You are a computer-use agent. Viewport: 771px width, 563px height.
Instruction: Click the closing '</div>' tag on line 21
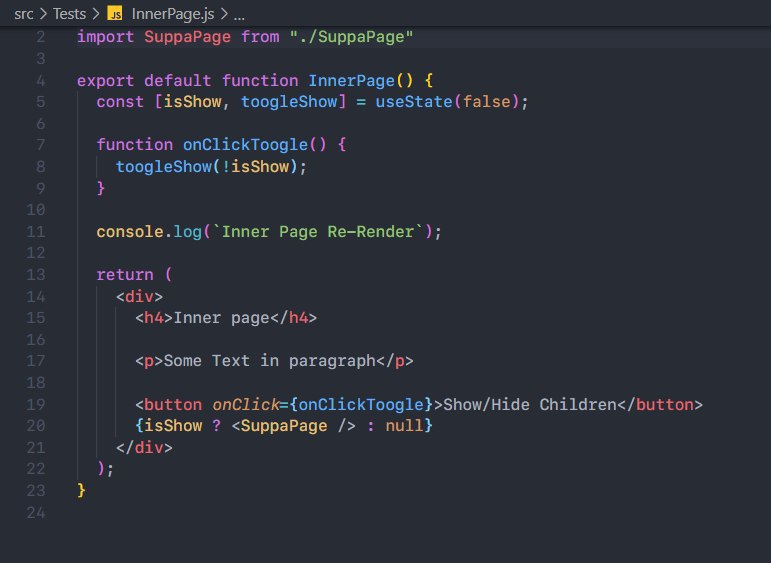[x=144, y=447]
